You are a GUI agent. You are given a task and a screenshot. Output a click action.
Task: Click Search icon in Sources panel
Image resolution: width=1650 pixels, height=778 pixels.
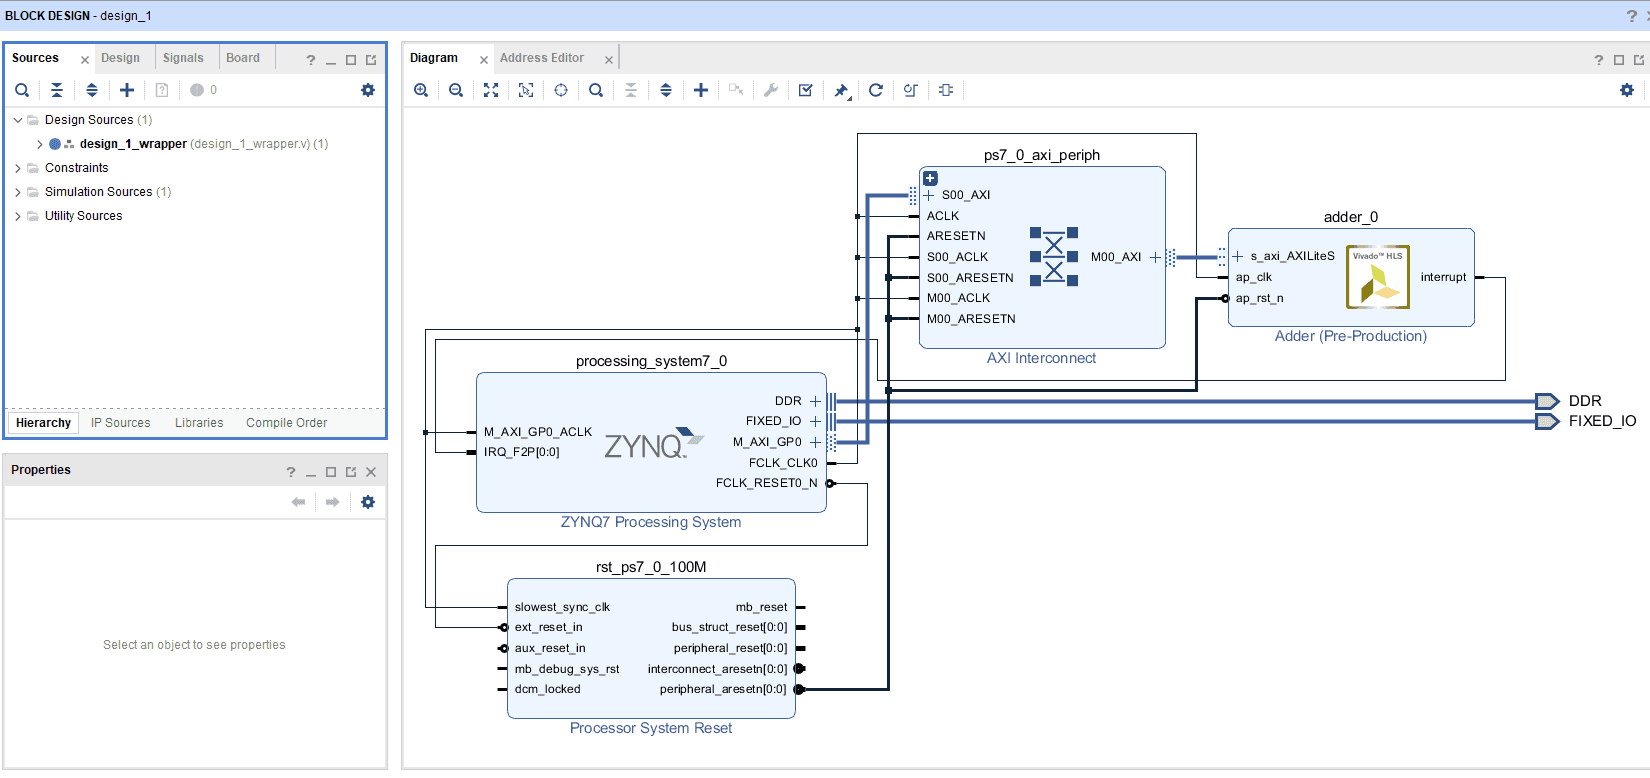click(x=22, y=90)
